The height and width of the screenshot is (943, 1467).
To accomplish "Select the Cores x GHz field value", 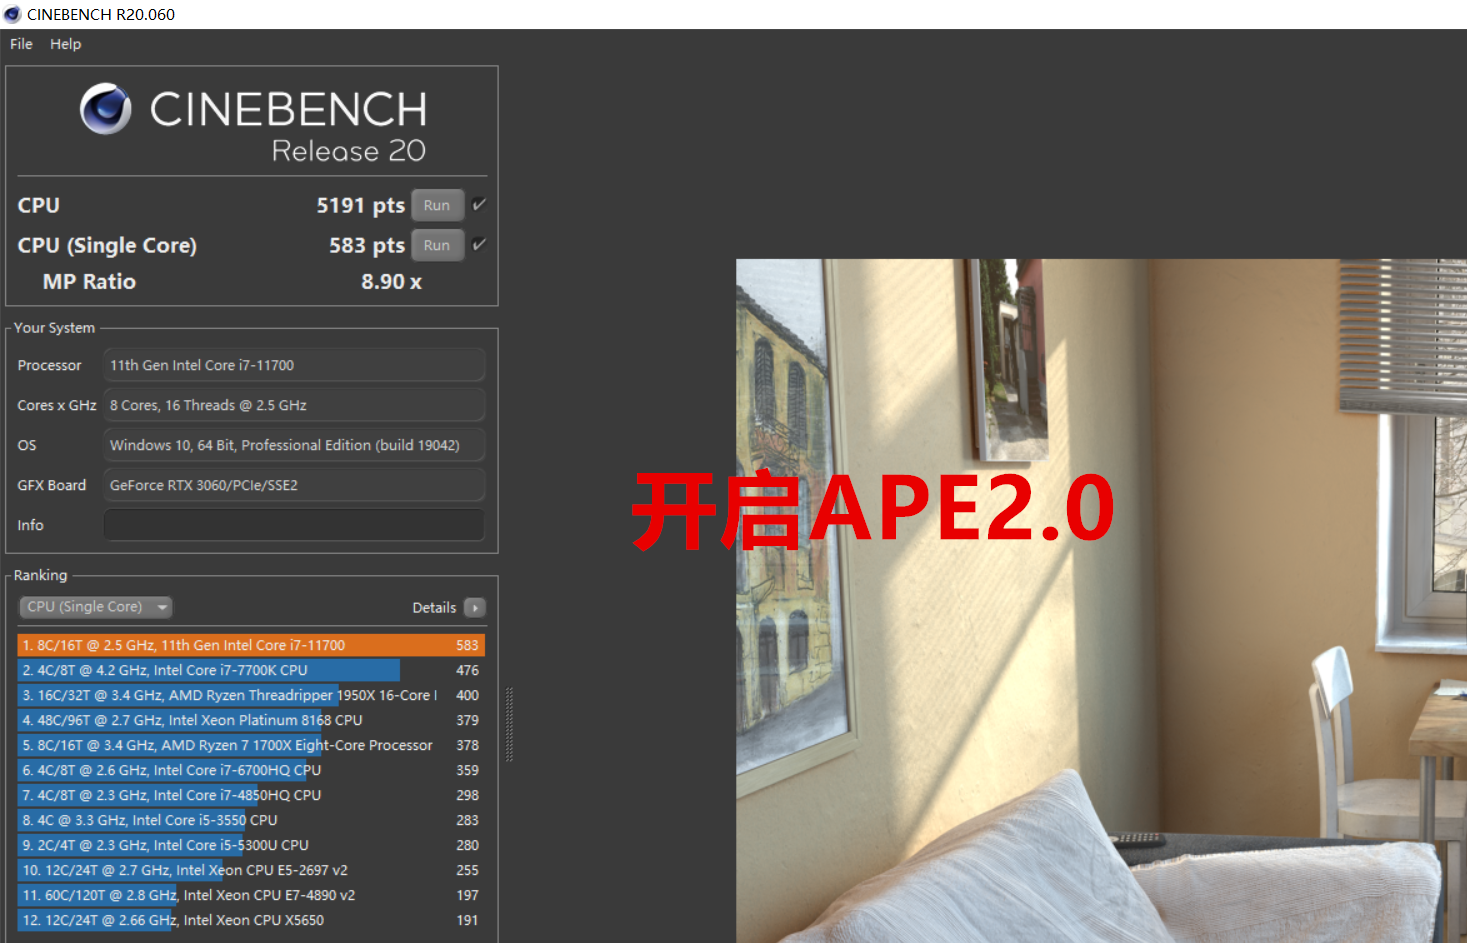I will point(294,405).
